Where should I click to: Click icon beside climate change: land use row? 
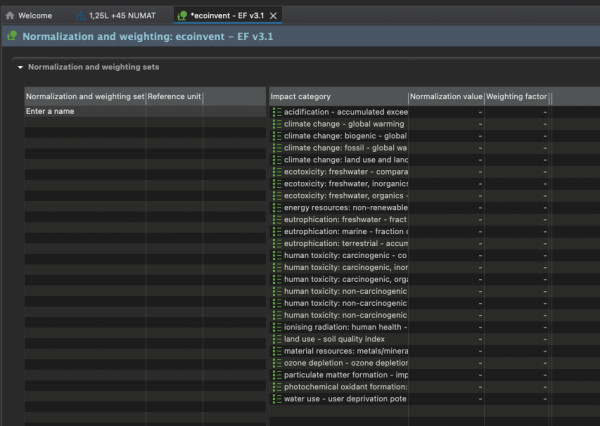tap(277, 160)
